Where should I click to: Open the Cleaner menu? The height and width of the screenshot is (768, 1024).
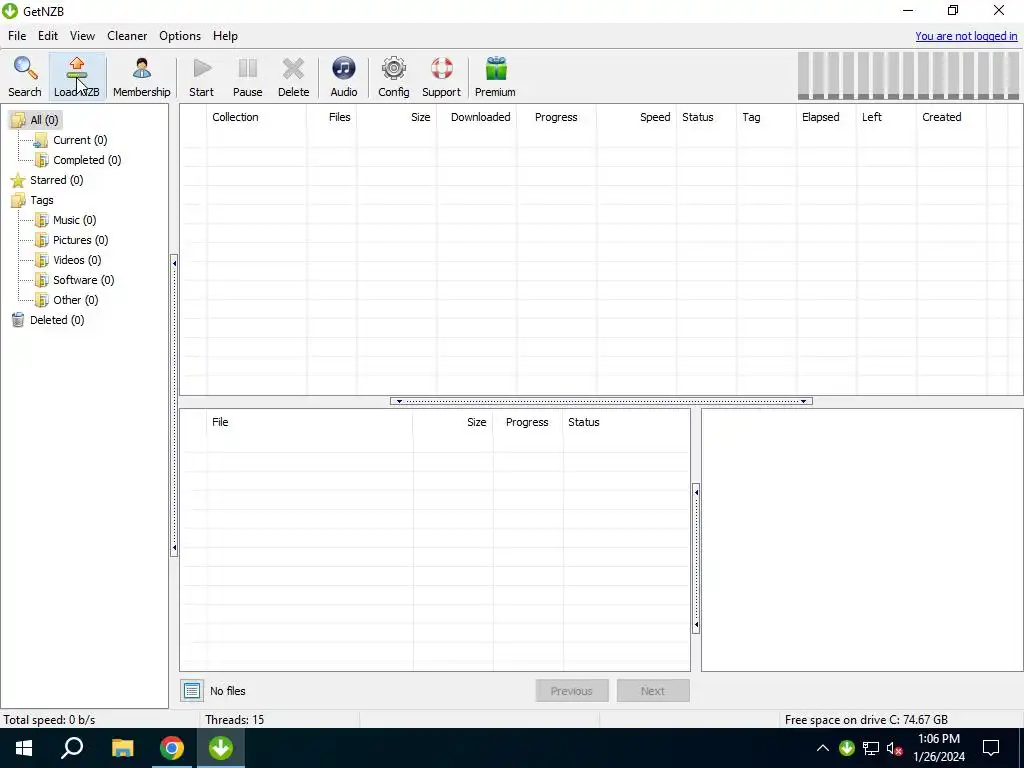point(127,36)
